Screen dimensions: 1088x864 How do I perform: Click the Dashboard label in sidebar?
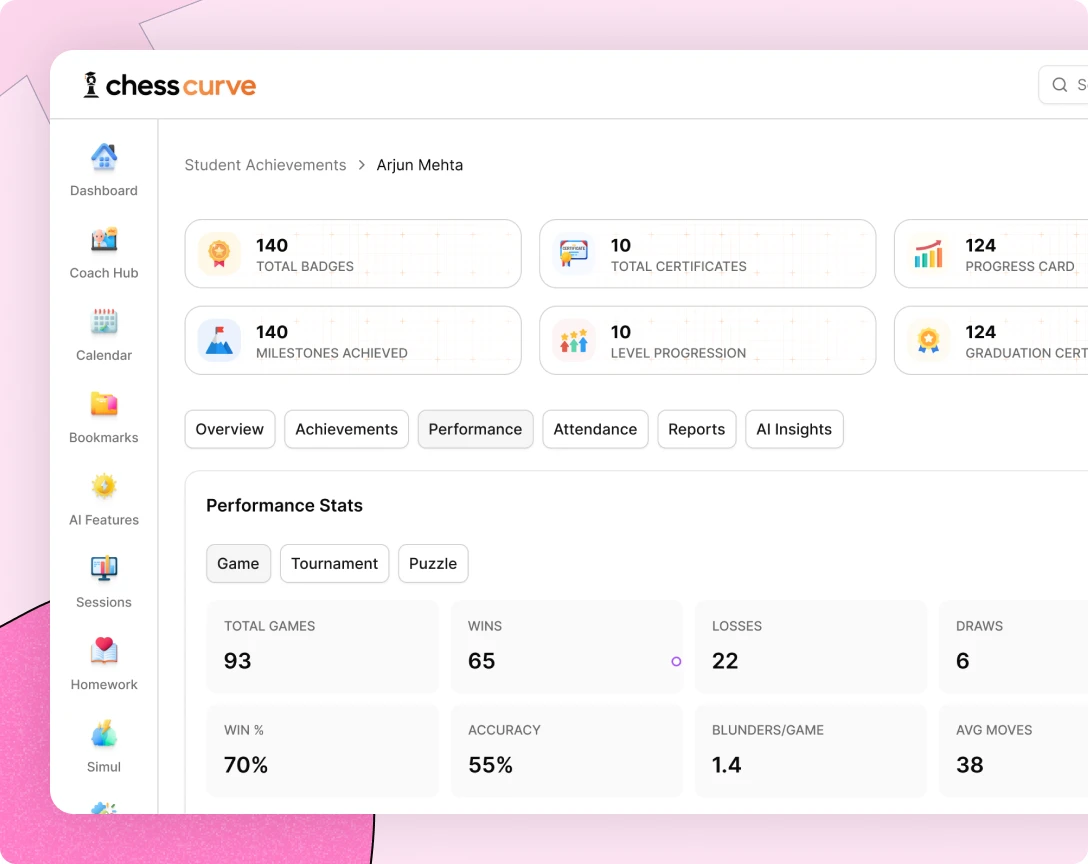point(104,191)
